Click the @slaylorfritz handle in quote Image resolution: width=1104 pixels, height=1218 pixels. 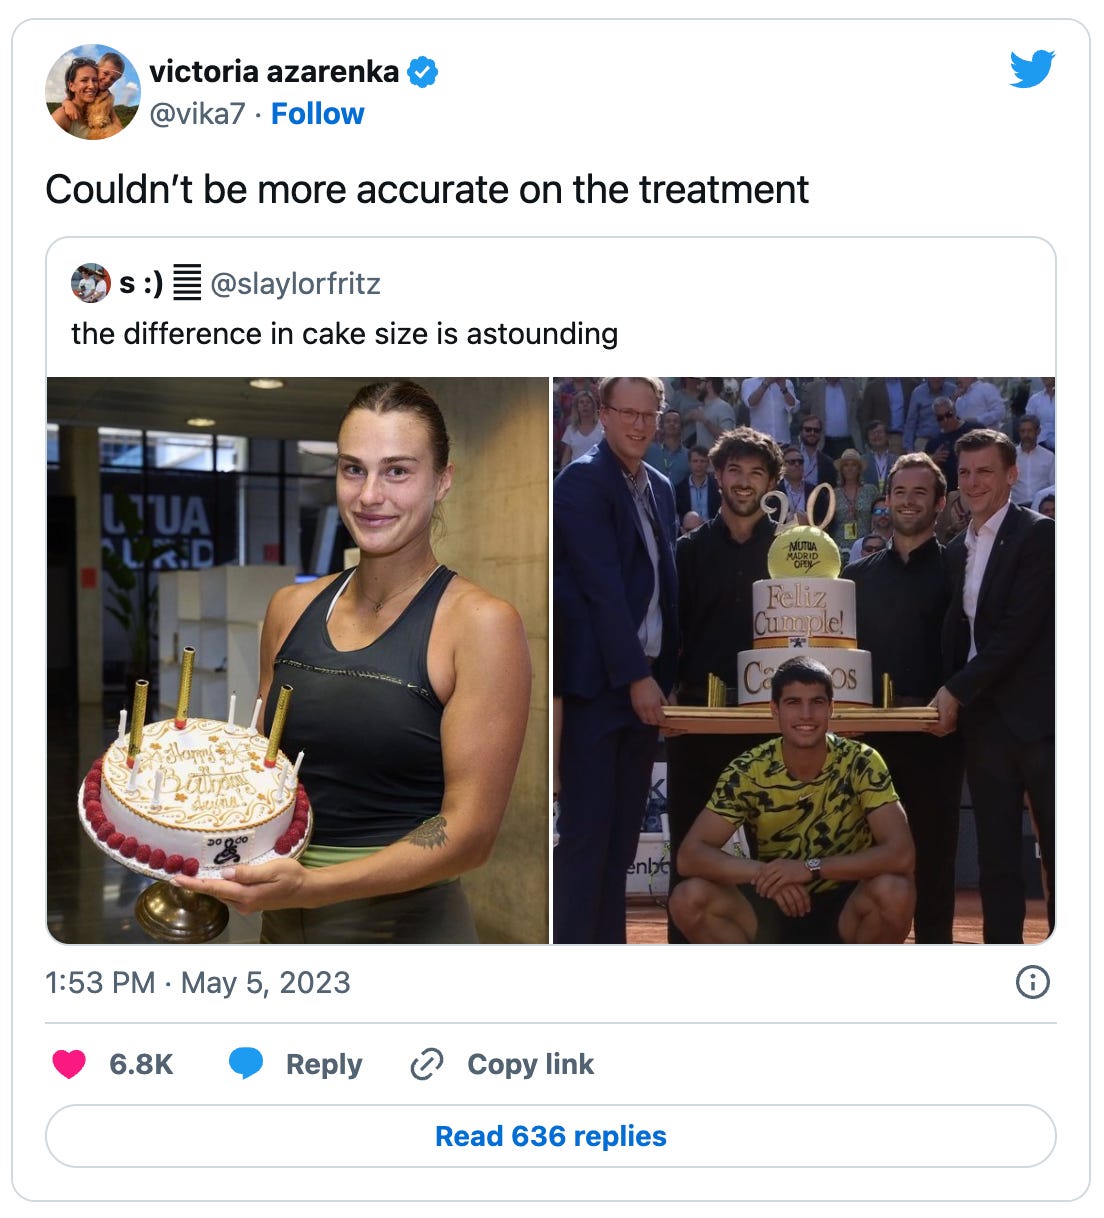tap(295, 284)
